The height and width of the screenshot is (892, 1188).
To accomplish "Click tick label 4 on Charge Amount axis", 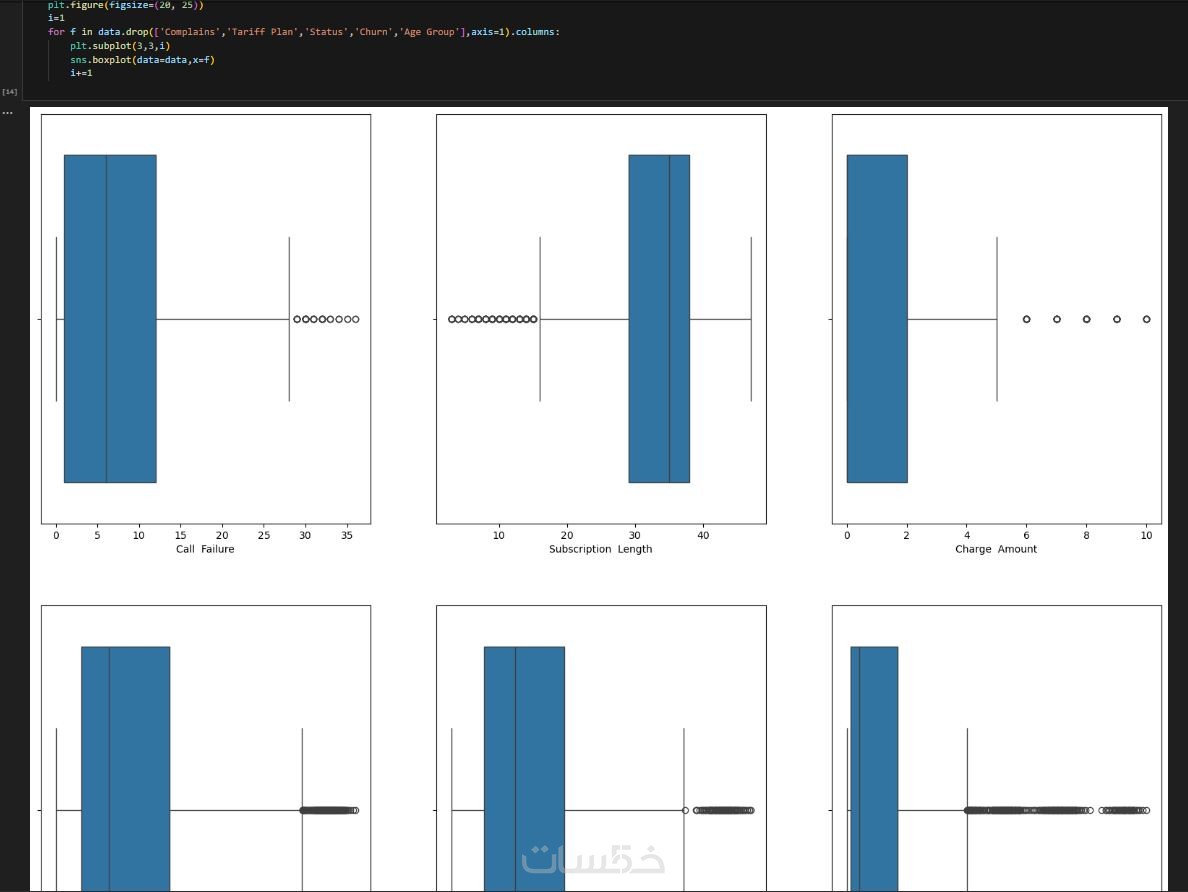I will click(x=967, y=535).
